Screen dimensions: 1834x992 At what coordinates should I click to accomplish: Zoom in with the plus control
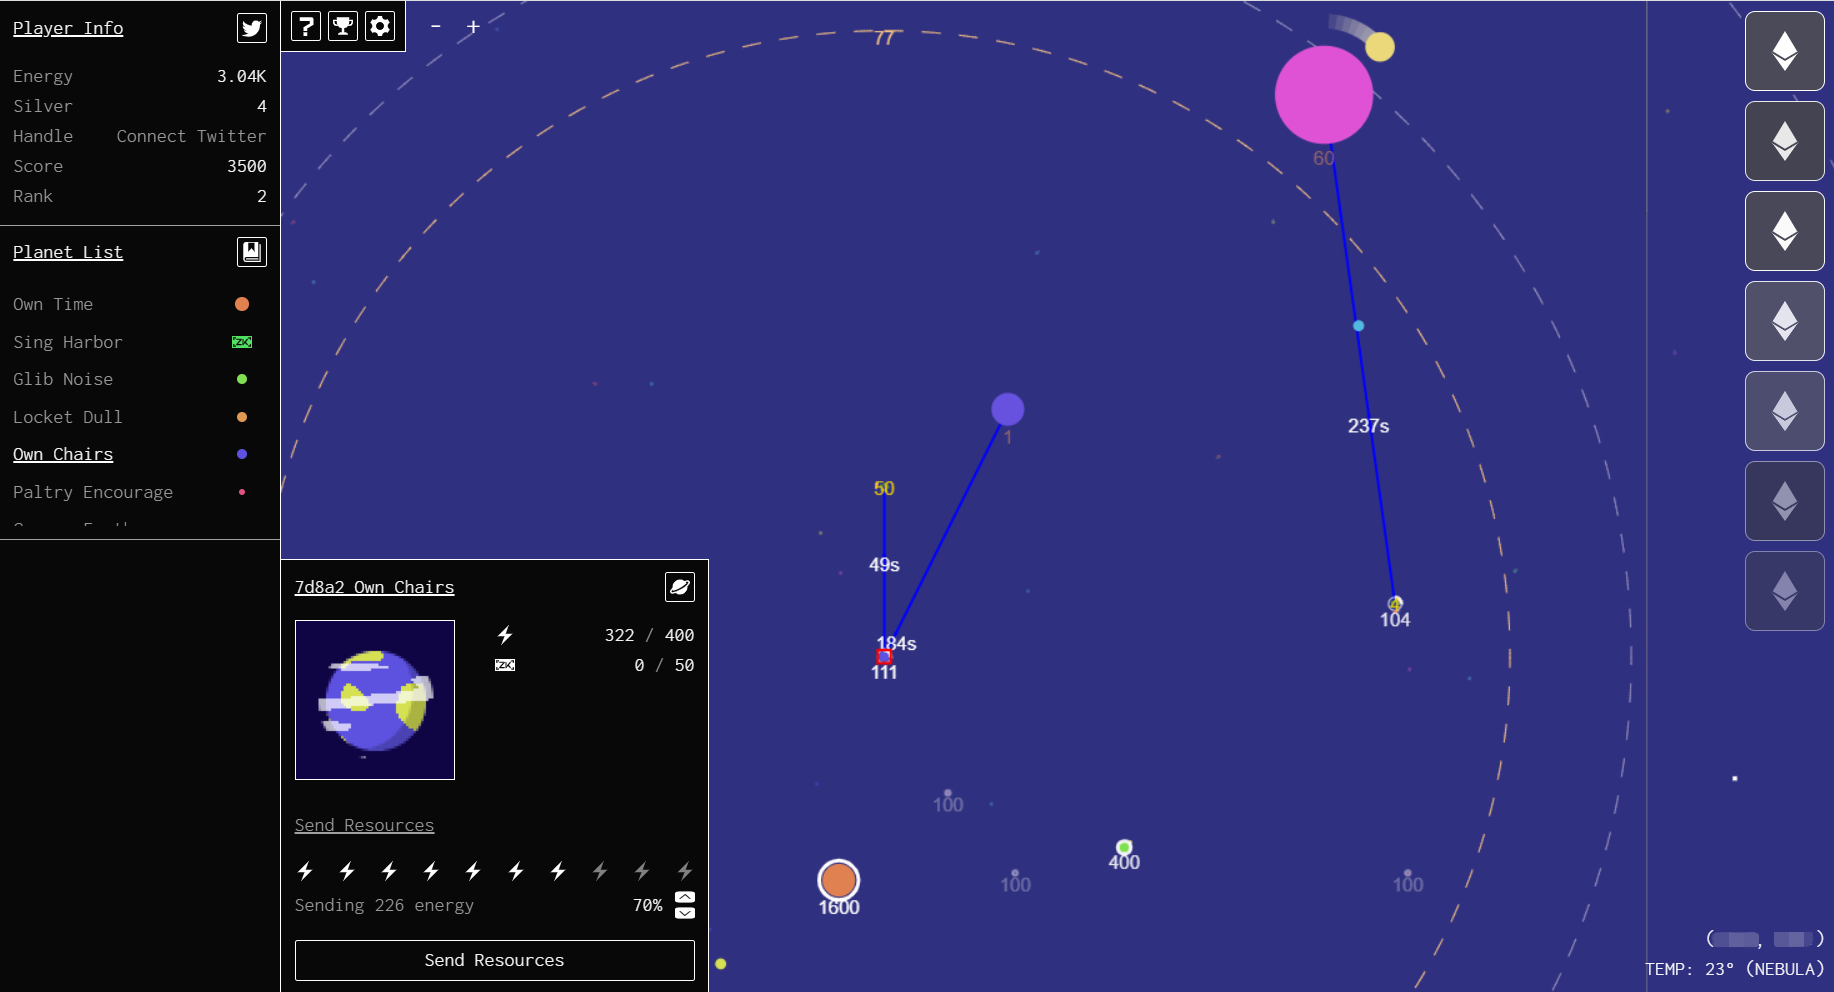(473, 26)
